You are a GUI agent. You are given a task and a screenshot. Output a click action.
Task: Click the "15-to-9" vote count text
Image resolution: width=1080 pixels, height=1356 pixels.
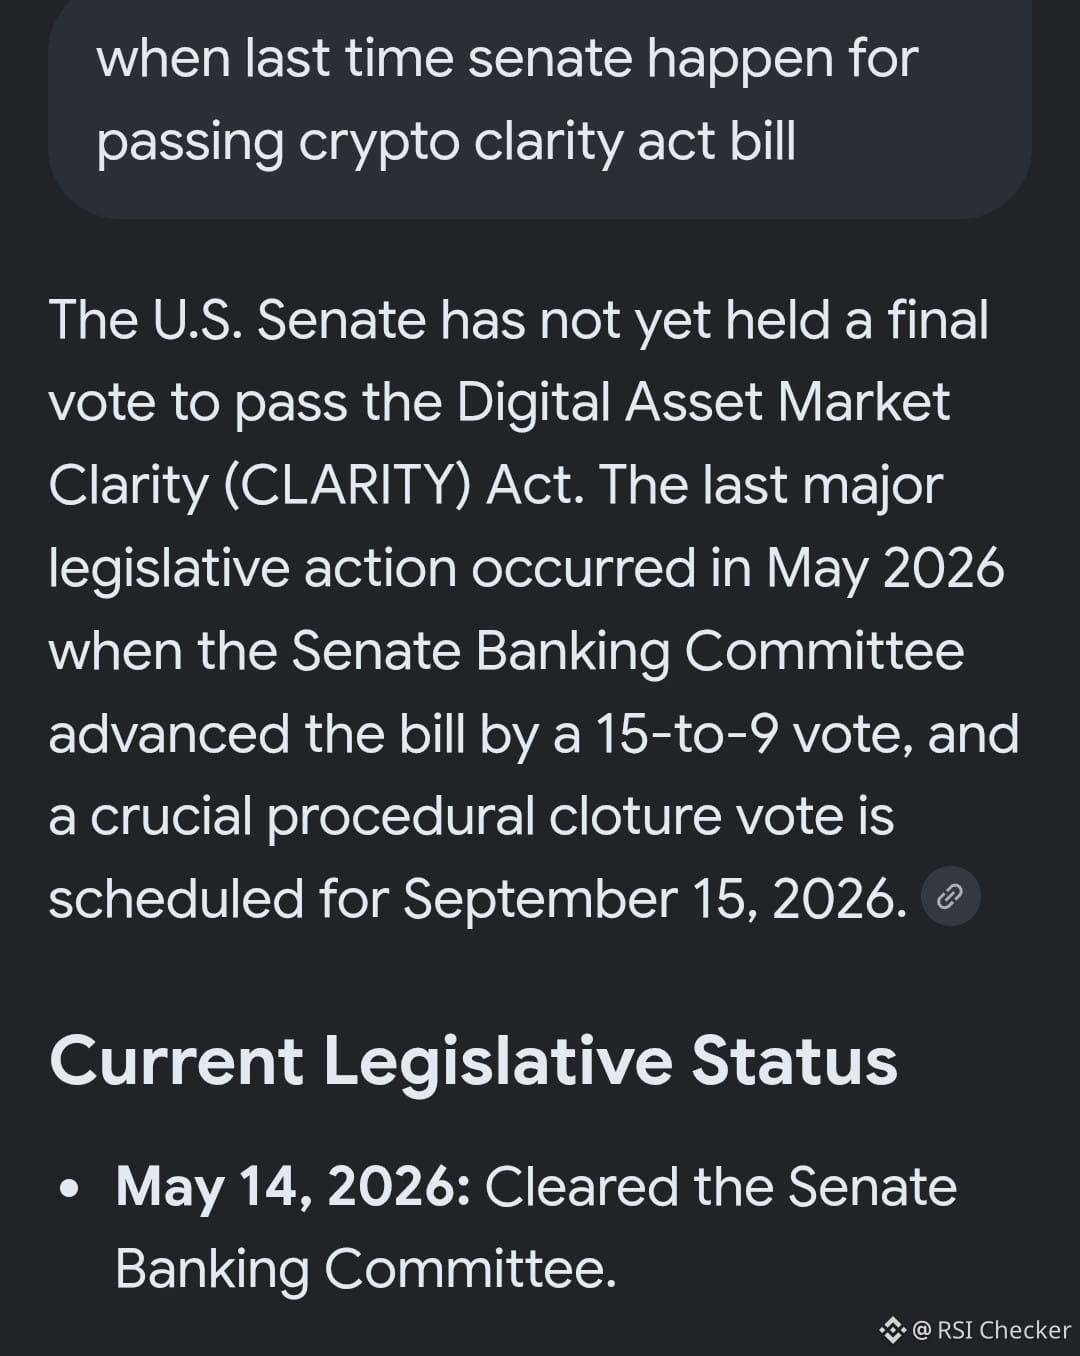pyautogui.click(x=686, y=734)
